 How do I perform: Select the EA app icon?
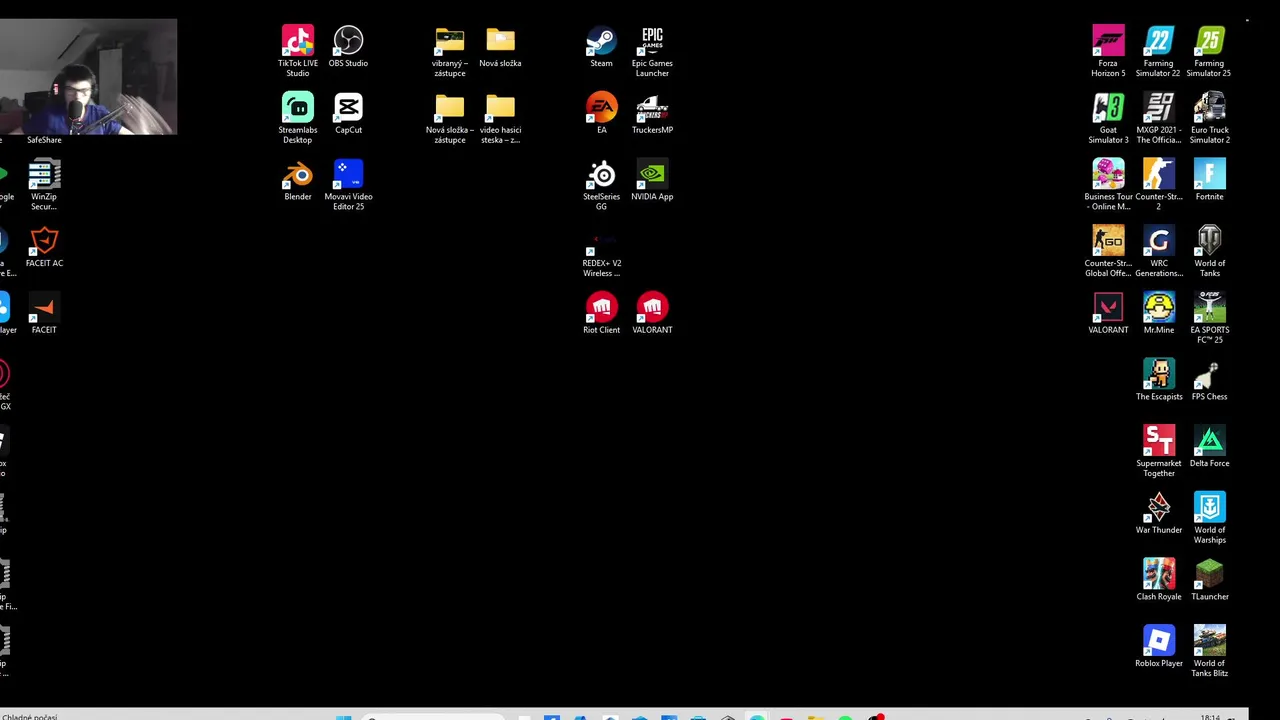[x=601, y=108]
